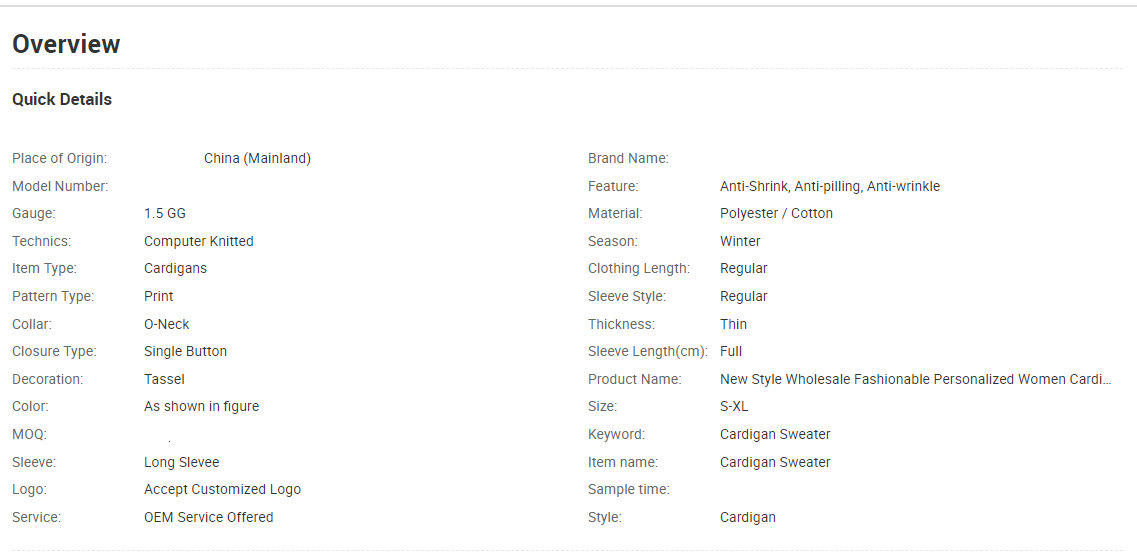Select the China (Mainland) origin value

pos(257,158)
